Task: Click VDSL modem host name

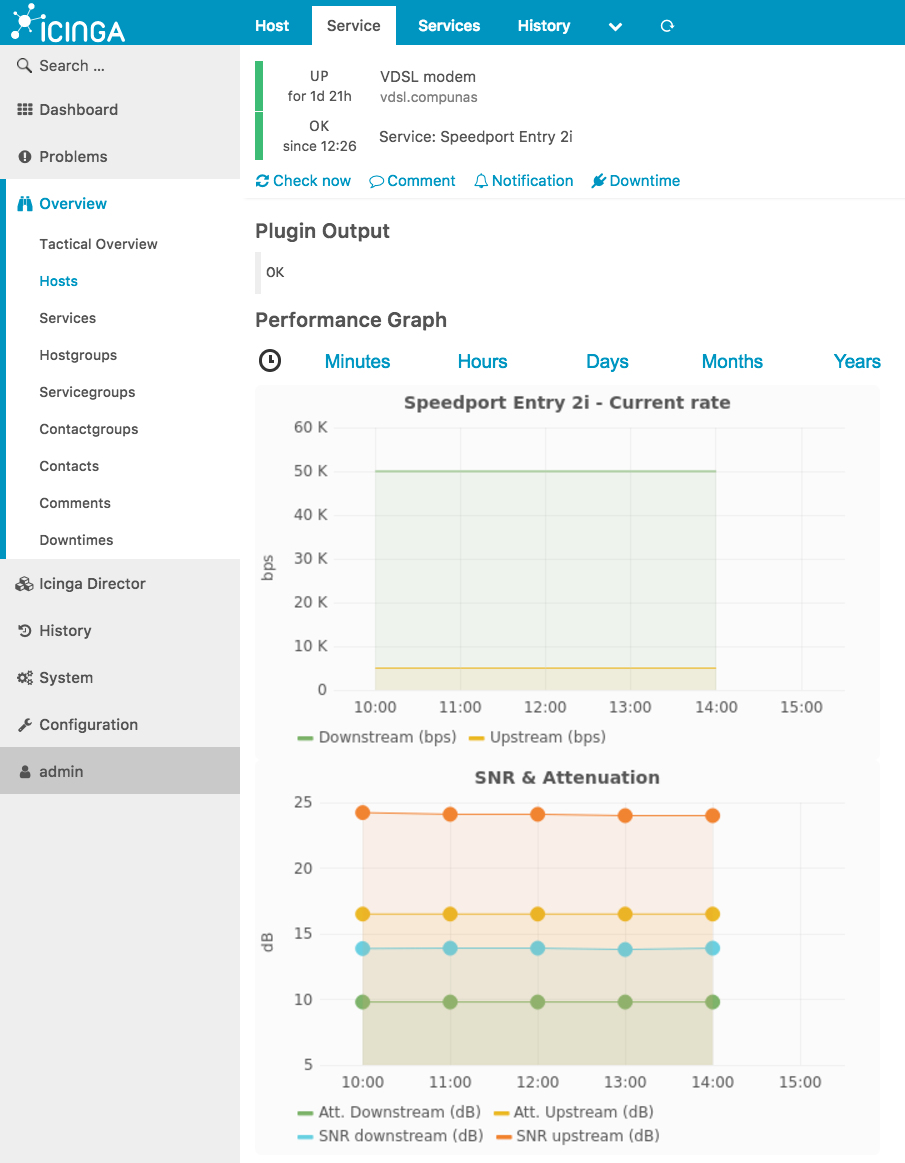Action: [x=428, y=77]
